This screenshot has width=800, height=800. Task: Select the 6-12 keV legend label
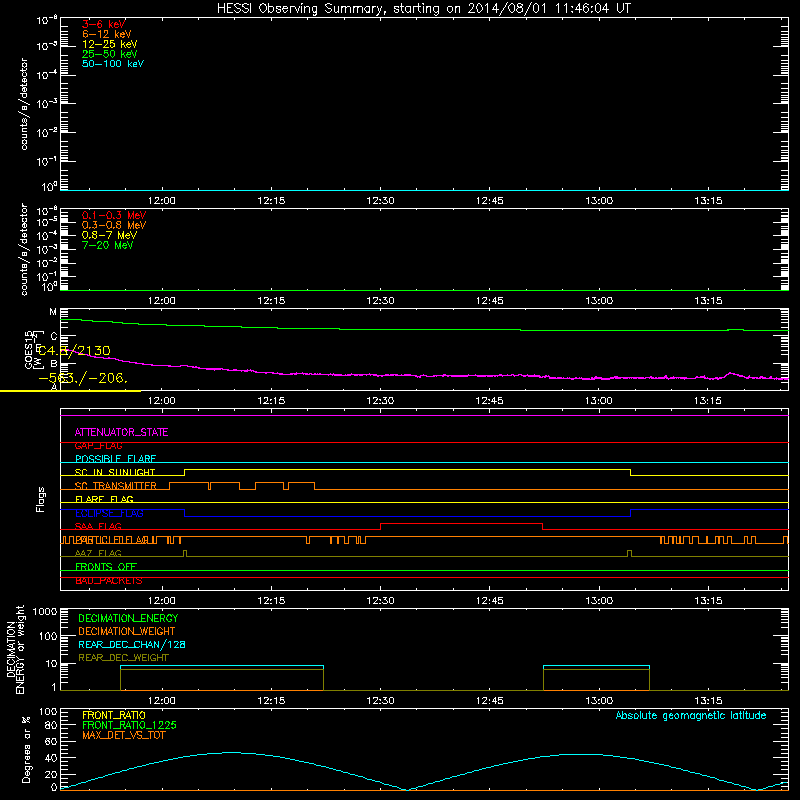pos(107,34)
